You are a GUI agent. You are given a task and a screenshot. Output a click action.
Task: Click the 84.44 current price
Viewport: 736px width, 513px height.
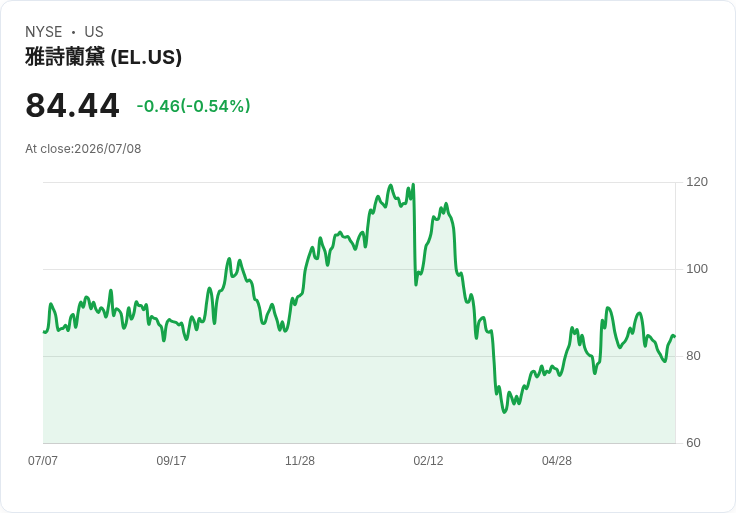click(x=72, y=106)
